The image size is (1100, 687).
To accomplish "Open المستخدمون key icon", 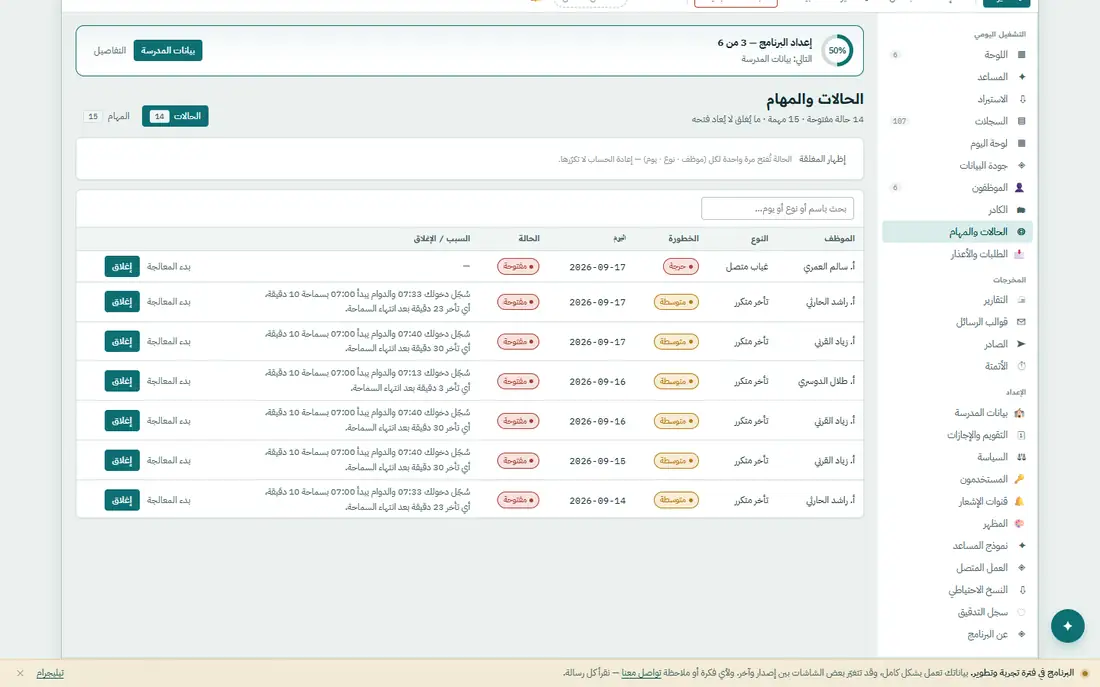I will (1019, 479).
